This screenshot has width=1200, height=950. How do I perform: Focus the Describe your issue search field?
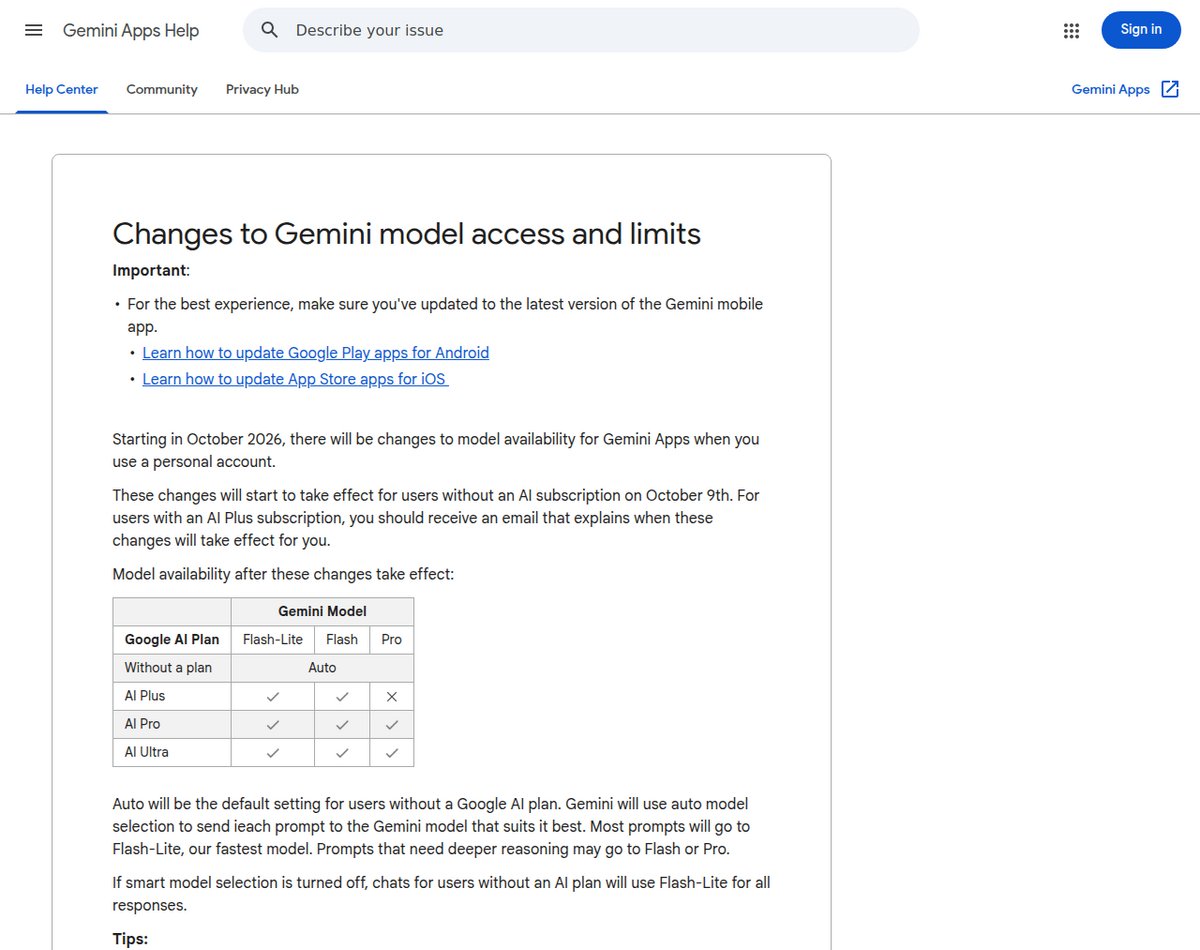tap(580, 30)
